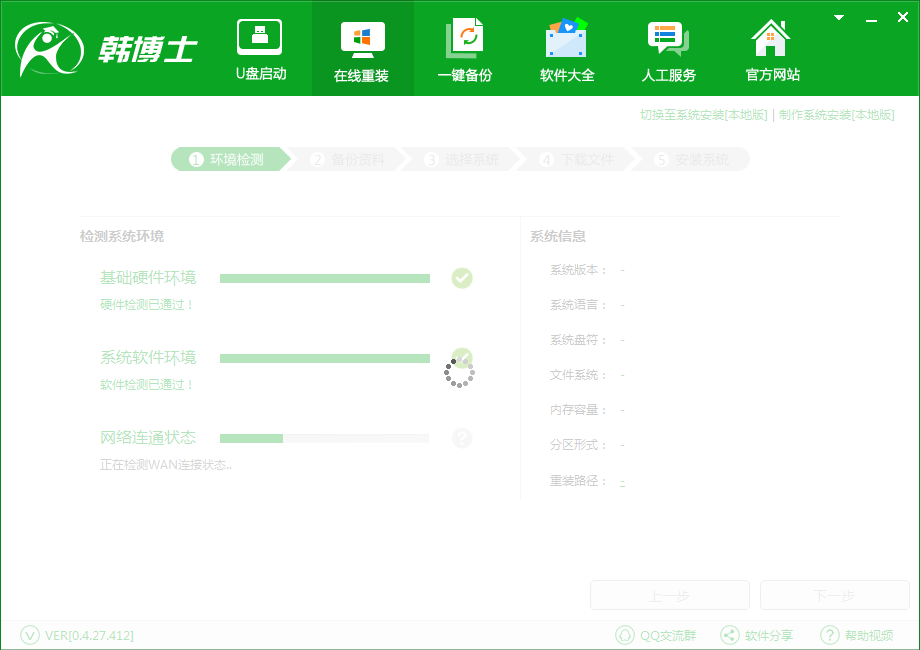The height and width of the screenshot is (650, 920).
Task: Visit the 官方网站 official website
Action: point(770,48)
